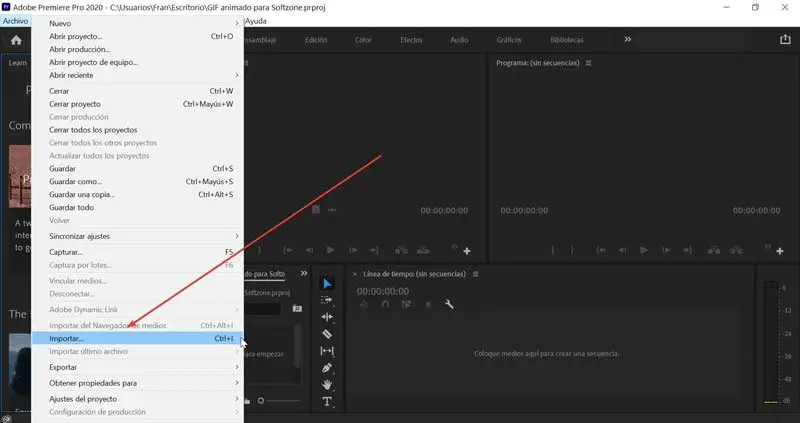Mark In in the Program monitor
800x423 pixels.
click(x=553, y=251)
